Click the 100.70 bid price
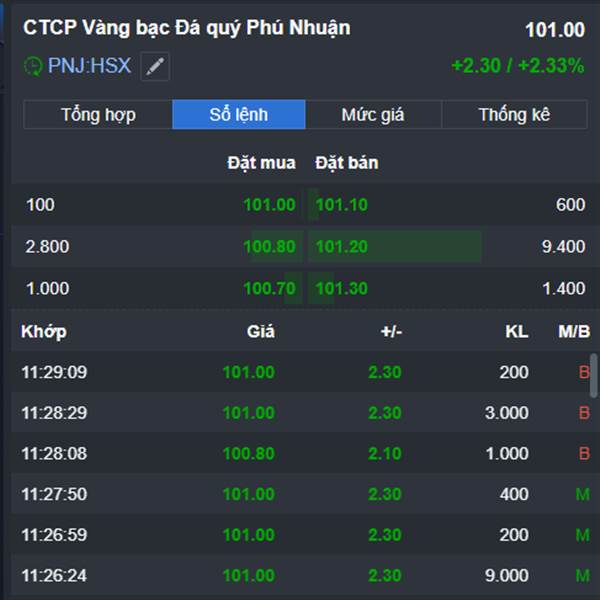600x600 pixels. click(269, 289)
